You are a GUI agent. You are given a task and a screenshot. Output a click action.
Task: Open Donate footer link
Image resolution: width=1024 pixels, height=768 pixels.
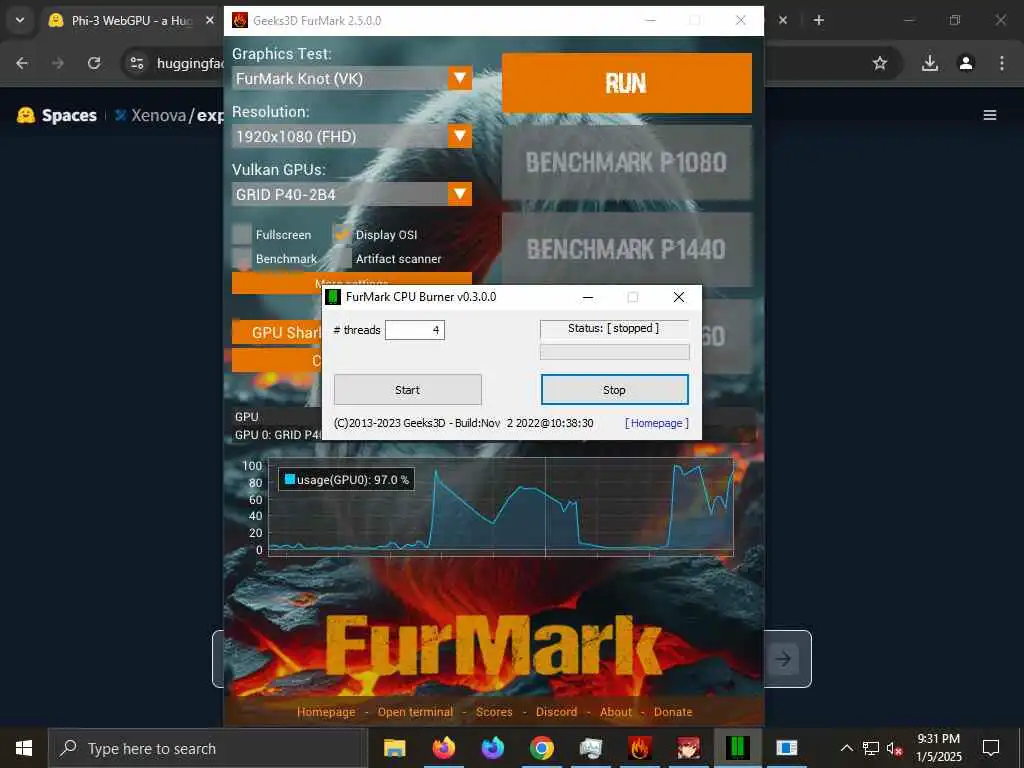click(x=673, y=712)
